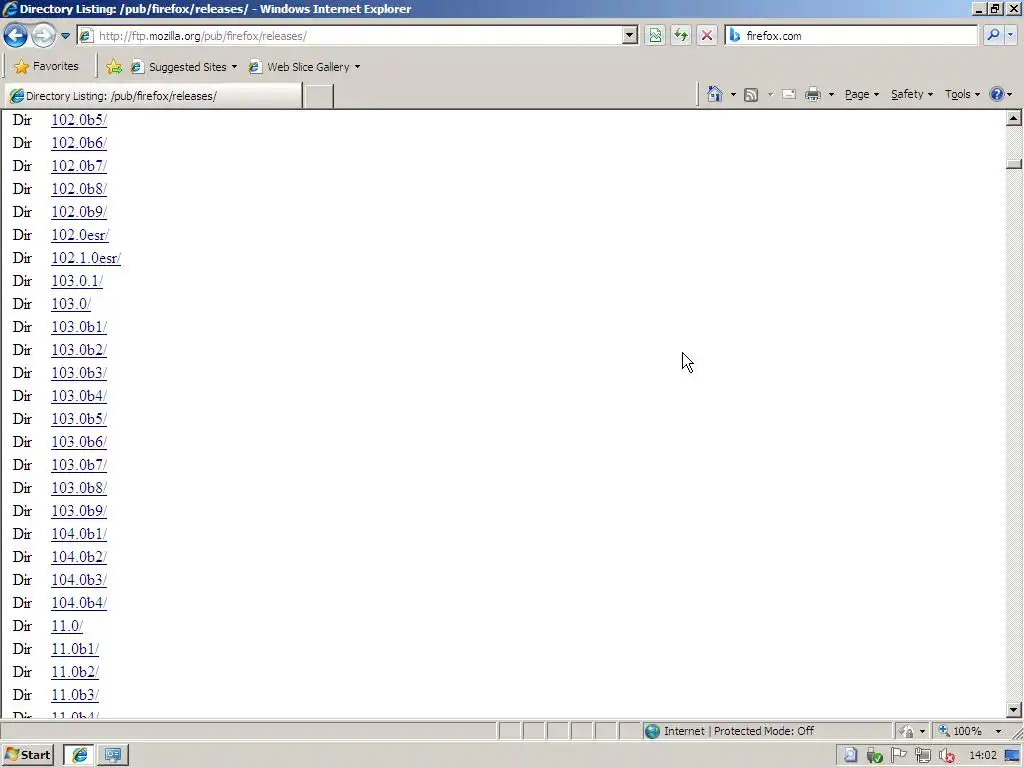Screen dimensions: 1024x768
Task: Click the vertical scrollbar thumb
Action: coord(1014,164)
